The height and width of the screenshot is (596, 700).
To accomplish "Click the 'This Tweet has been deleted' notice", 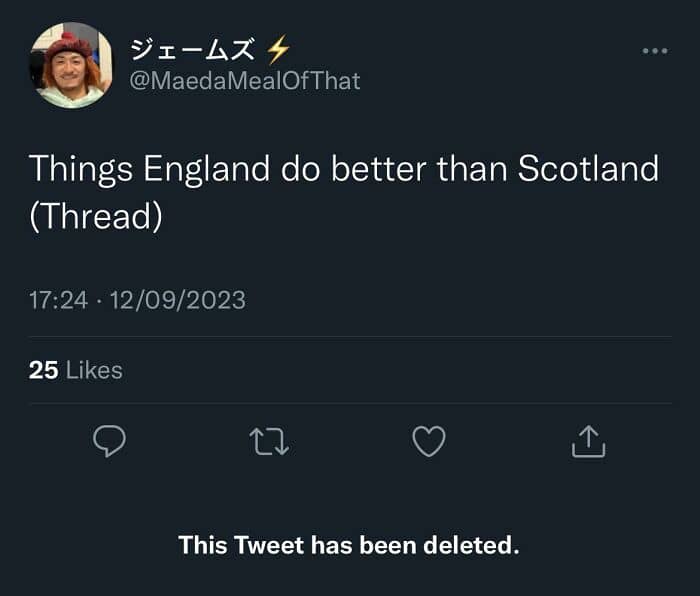I will pos(349,545).
